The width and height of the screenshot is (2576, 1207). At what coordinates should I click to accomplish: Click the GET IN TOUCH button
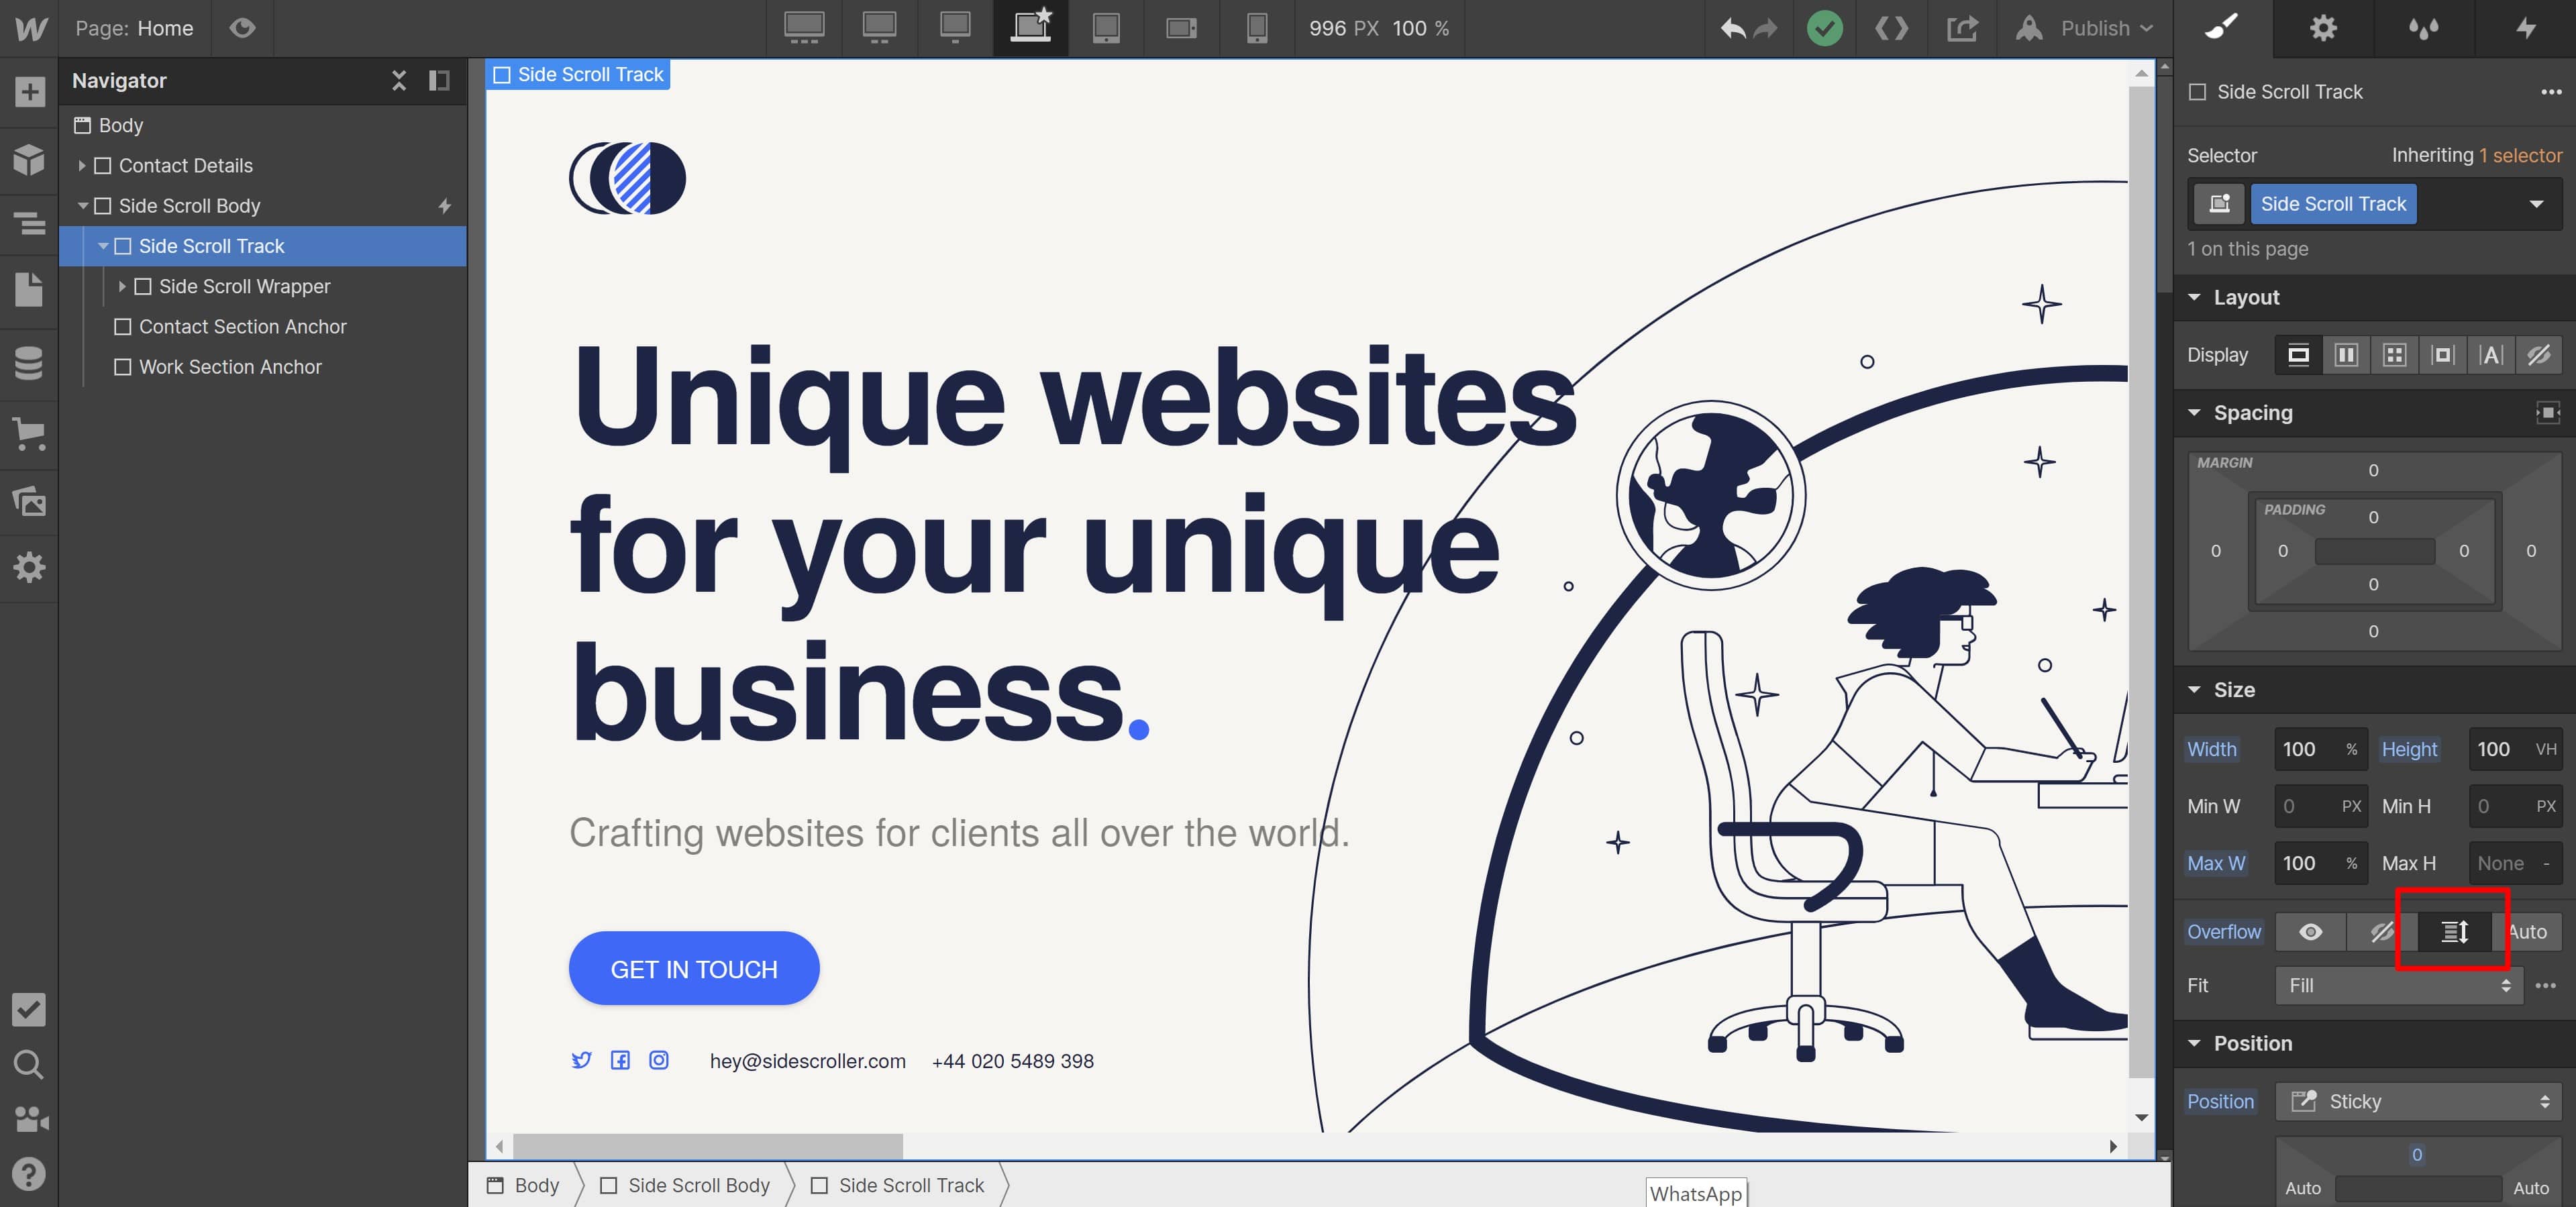[x=694, y=968]
